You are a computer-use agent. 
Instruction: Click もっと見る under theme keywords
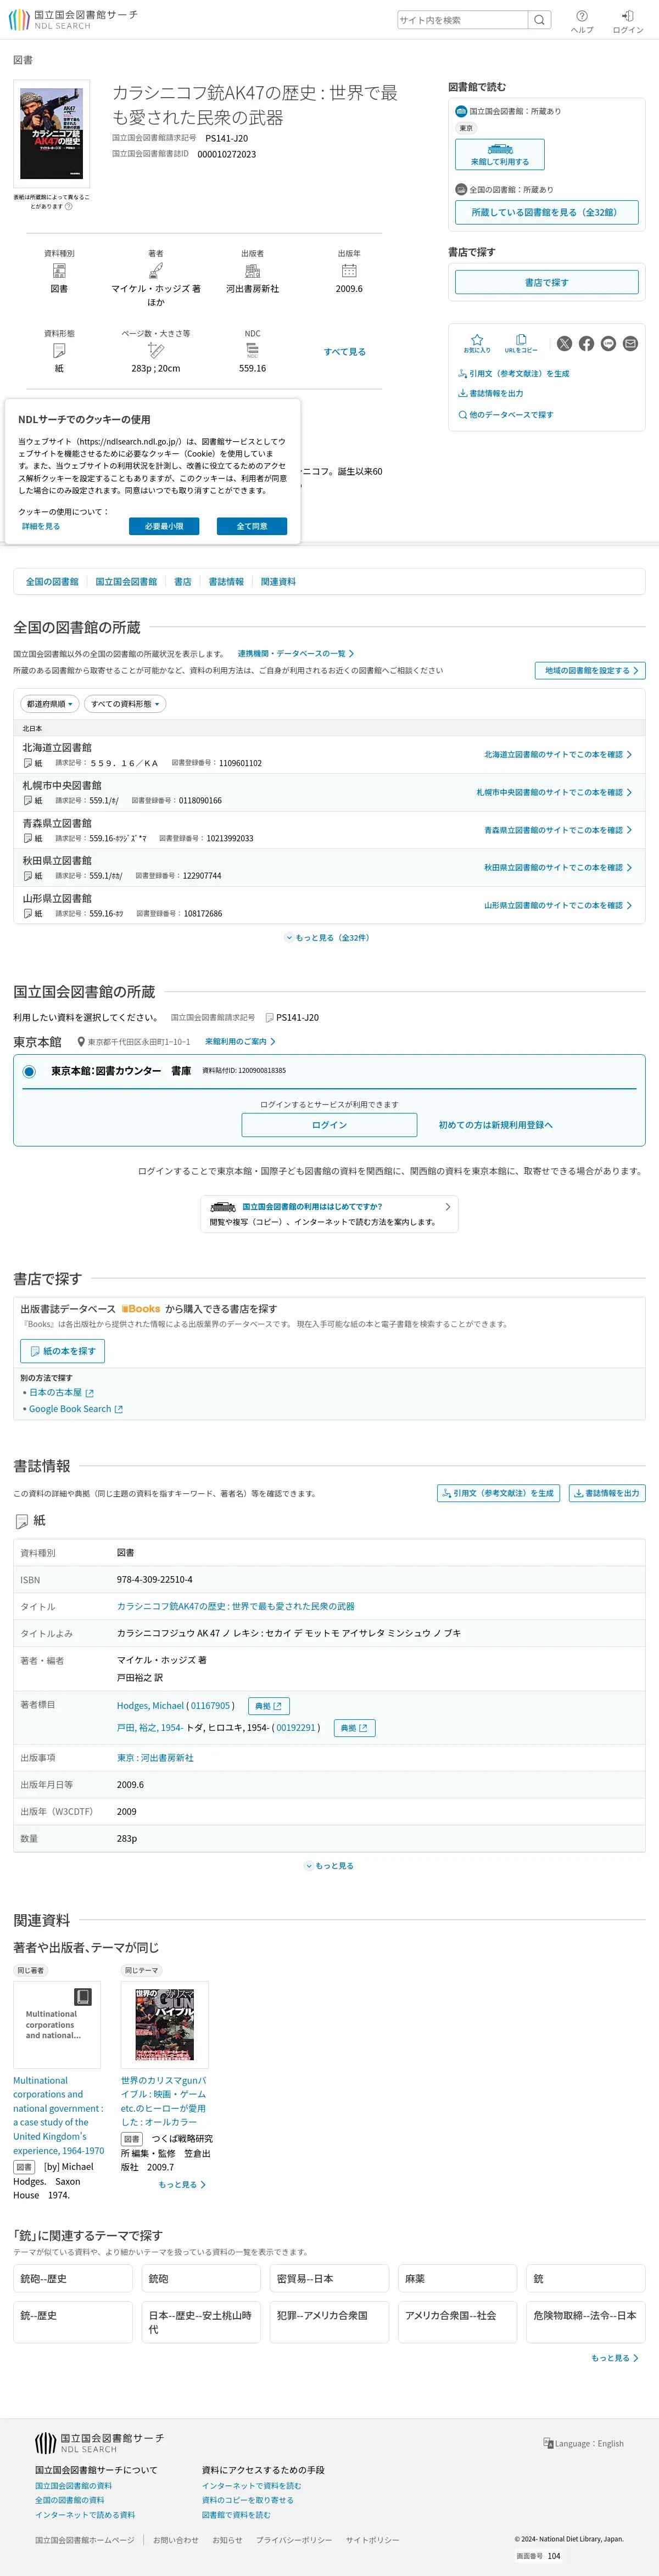point(615,2358)
